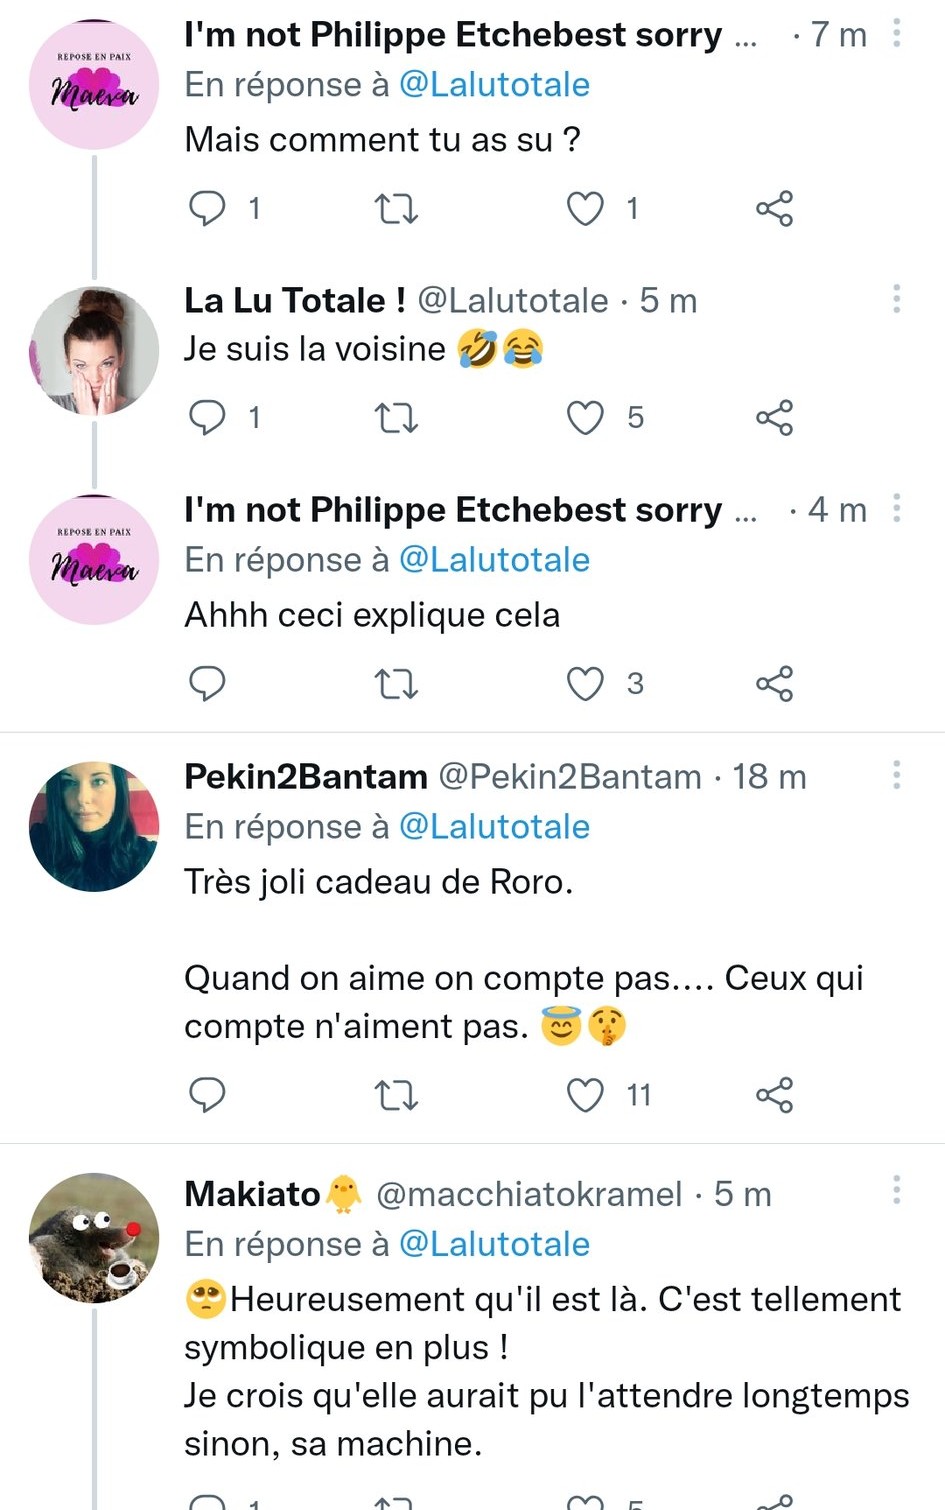Open the @Lalutotale mention in Makiato's reply

tap(494, 1244)
